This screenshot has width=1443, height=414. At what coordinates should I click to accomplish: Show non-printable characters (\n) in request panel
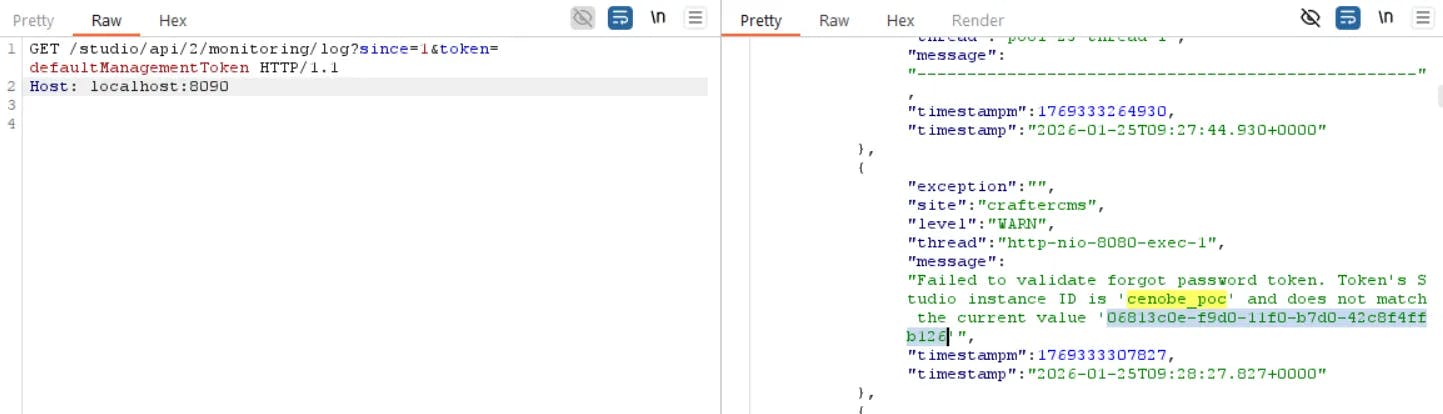click(x=658, y=18)
